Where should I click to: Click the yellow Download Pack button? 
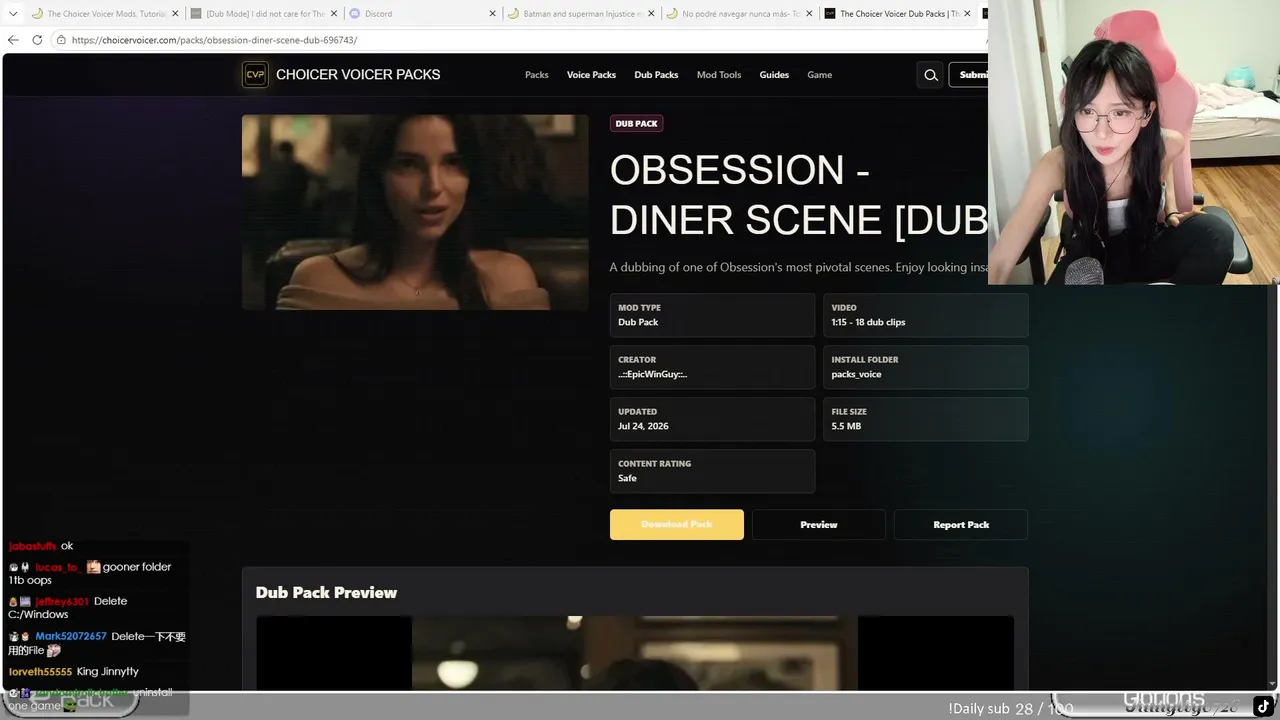[x=677, y=525]
